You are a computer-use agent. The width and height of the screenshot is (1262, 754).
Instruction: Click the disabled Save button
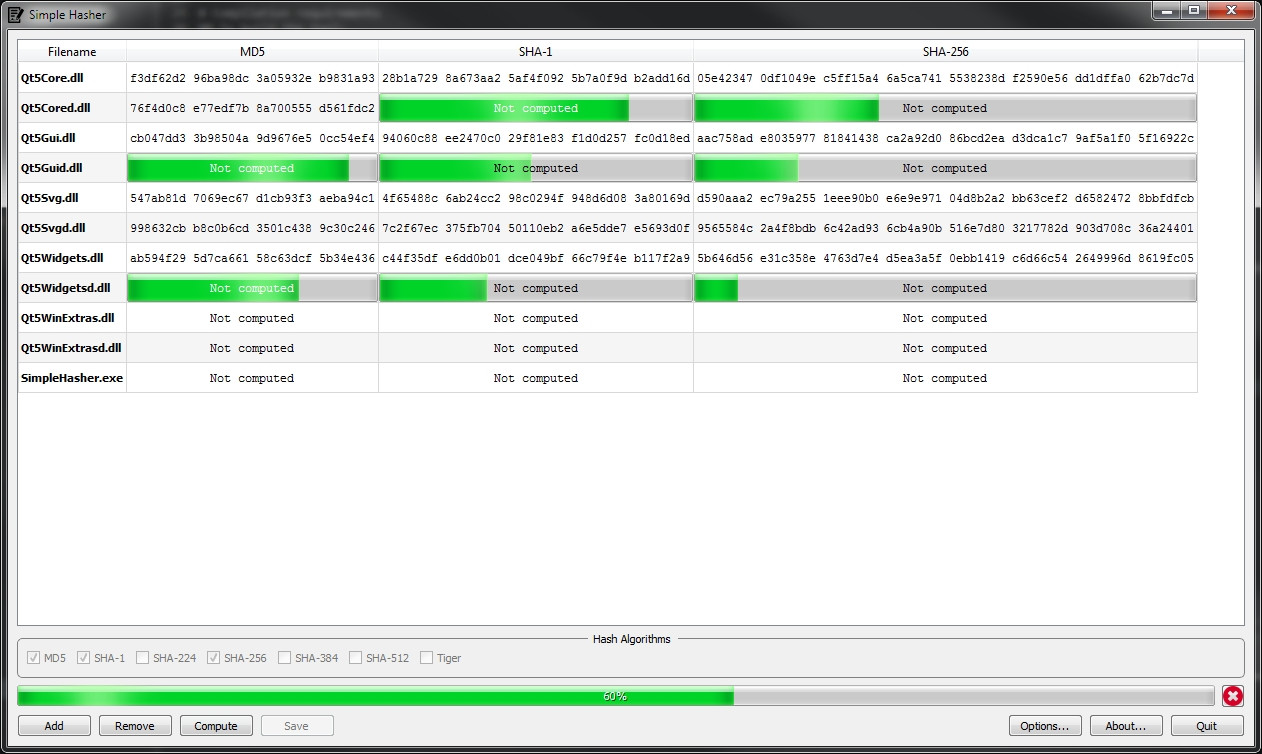[297, 726]
